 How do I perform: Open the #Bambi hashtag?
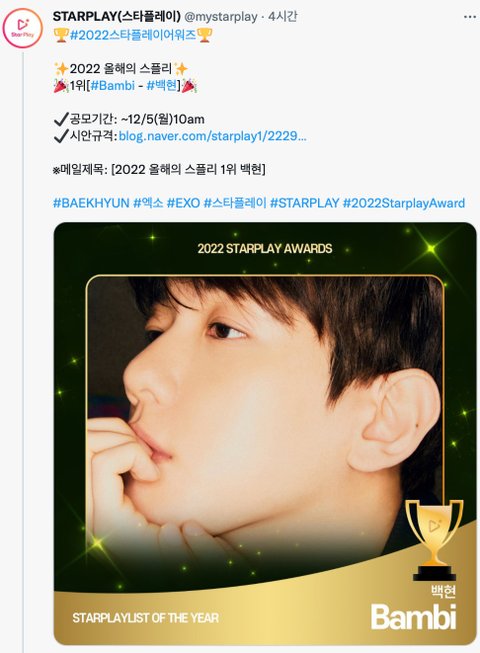pyautogui.click(x=112, y=85)
